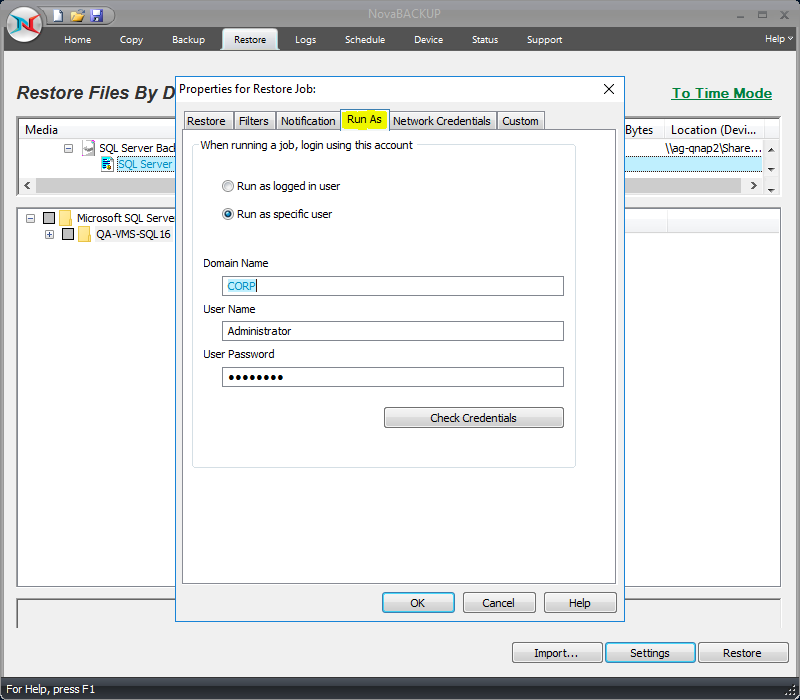The image size is (800, 700).
Task: Click Cancel in the properties dialog
Action: [x=499, y=603]
